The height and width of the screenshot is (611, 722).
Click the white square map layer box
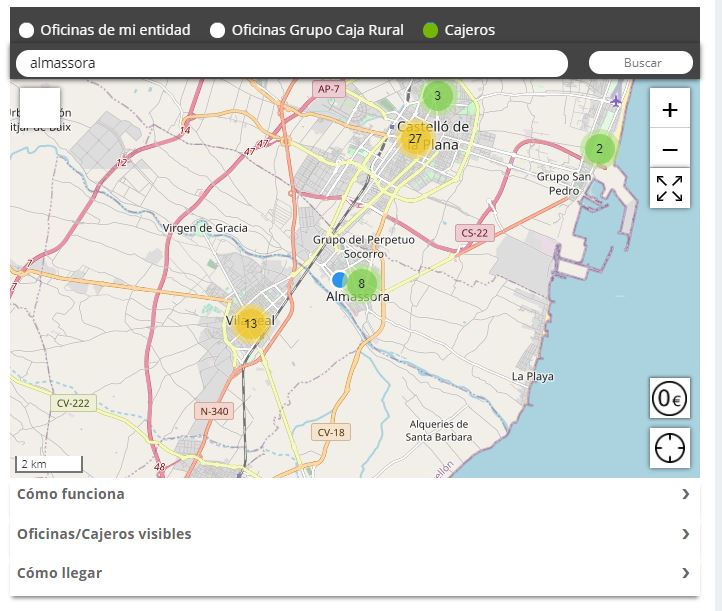tap(40, 108)
